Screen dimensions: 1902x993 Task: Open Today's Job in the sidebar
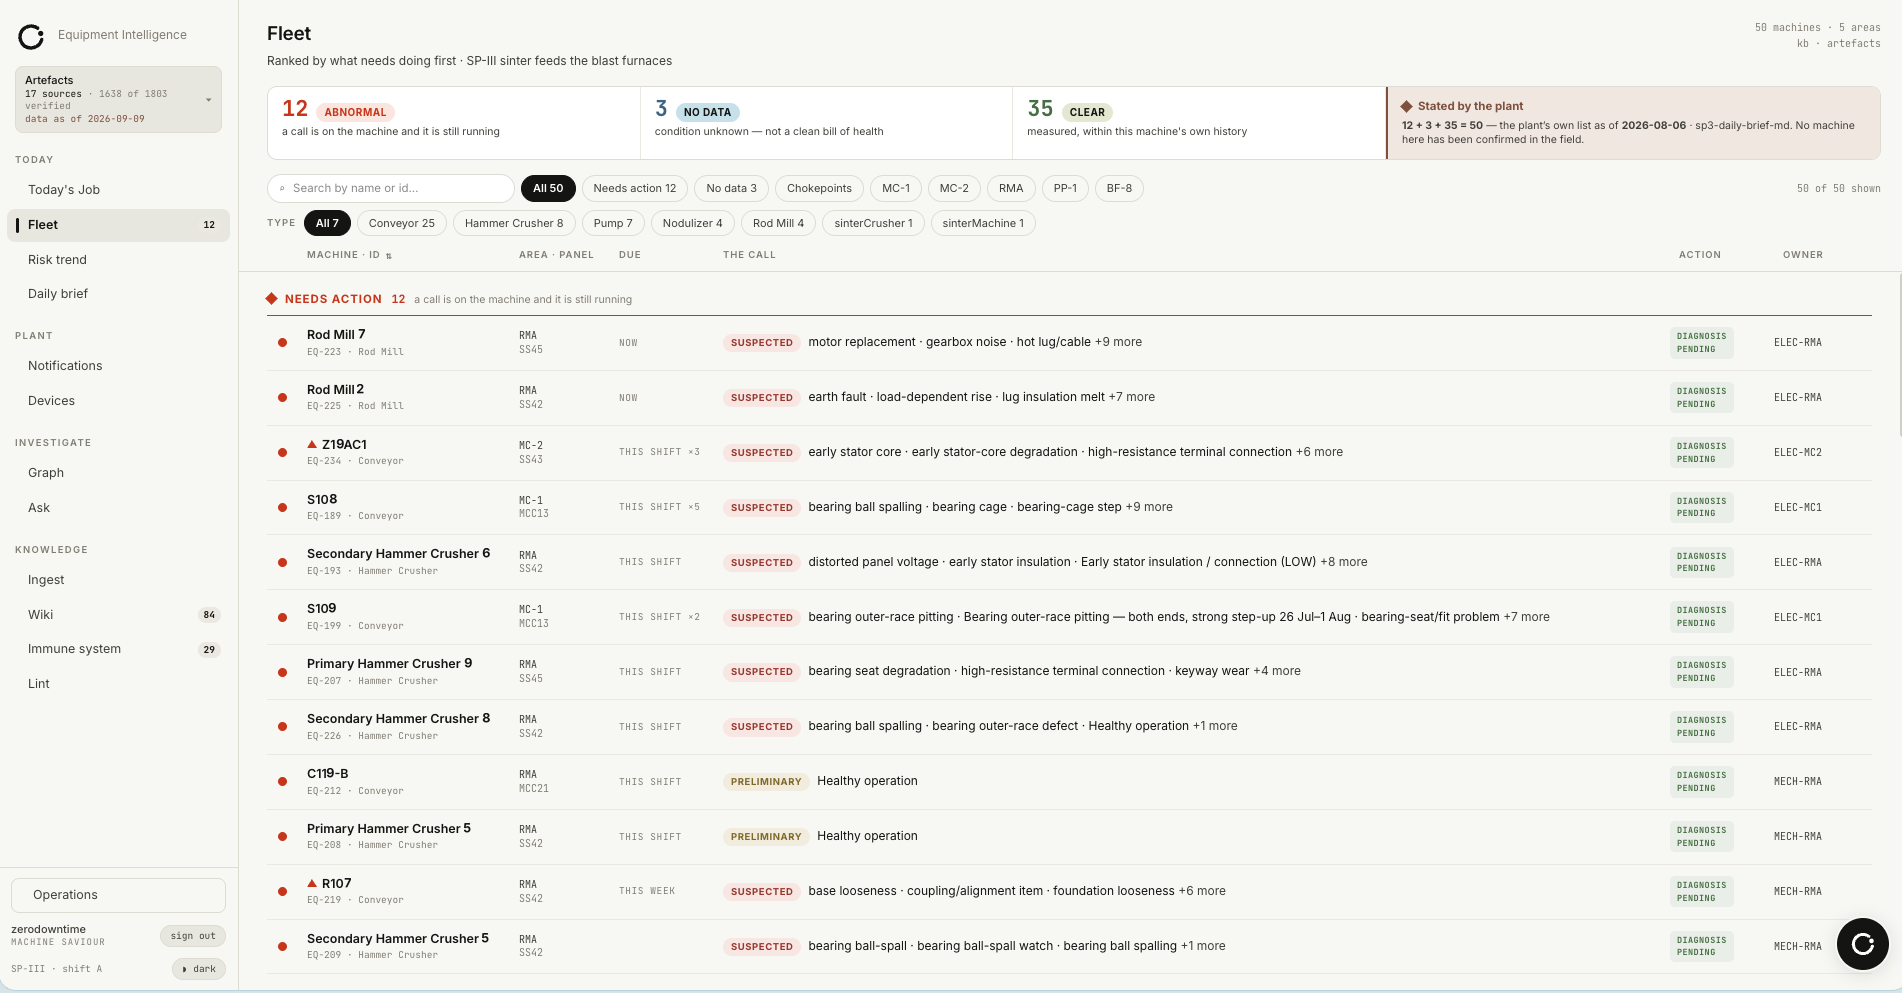(118, 190)
